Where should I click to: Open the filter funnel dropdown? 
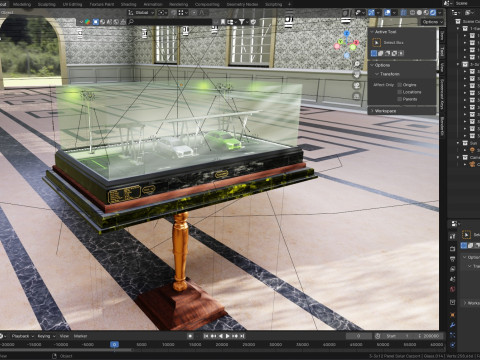pyautogui.click(x=243, y=22)
